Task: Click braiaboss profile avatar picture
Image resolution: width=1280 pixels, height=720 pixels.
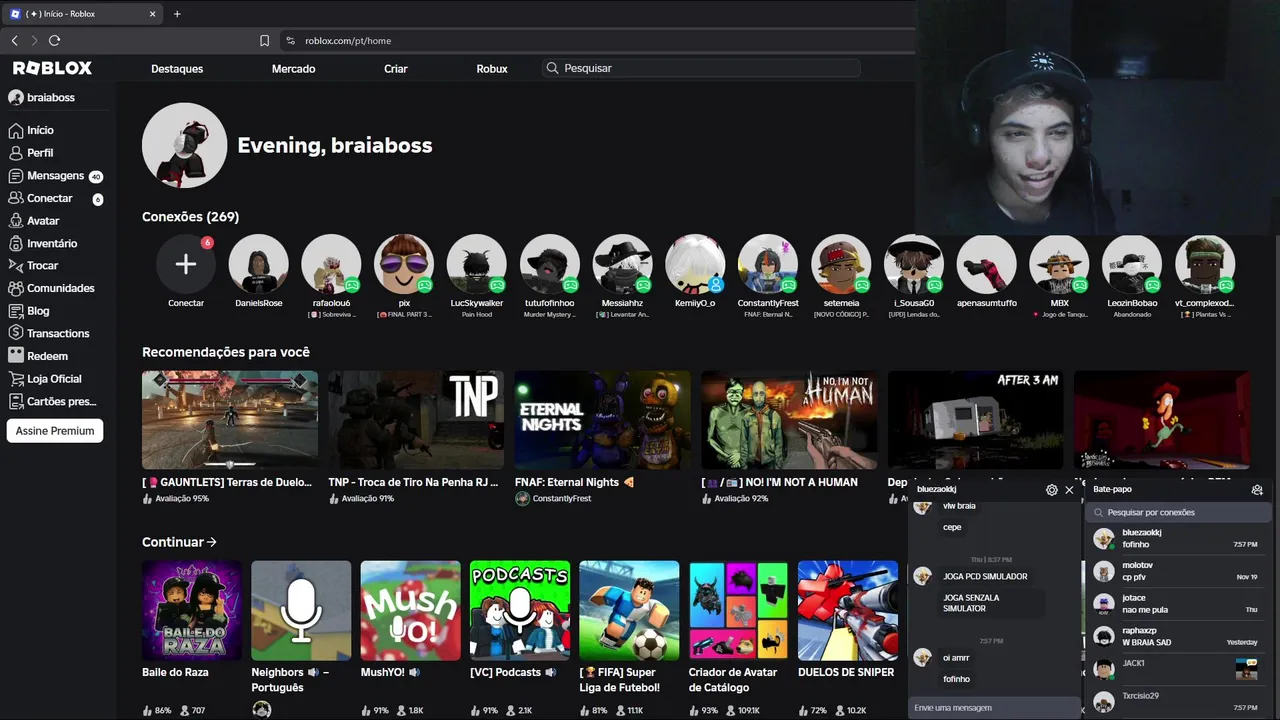Action: click(185, 145)
